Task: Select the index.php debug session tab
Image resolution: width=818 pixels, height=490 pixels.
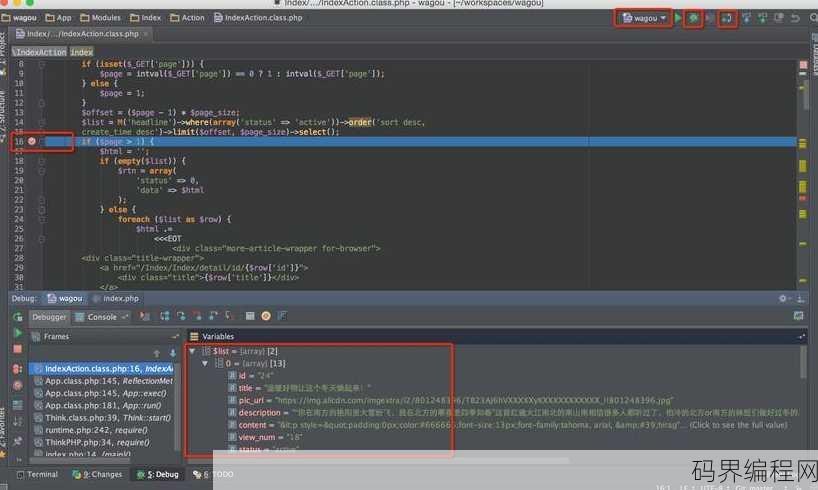Action: pos(116,298)
